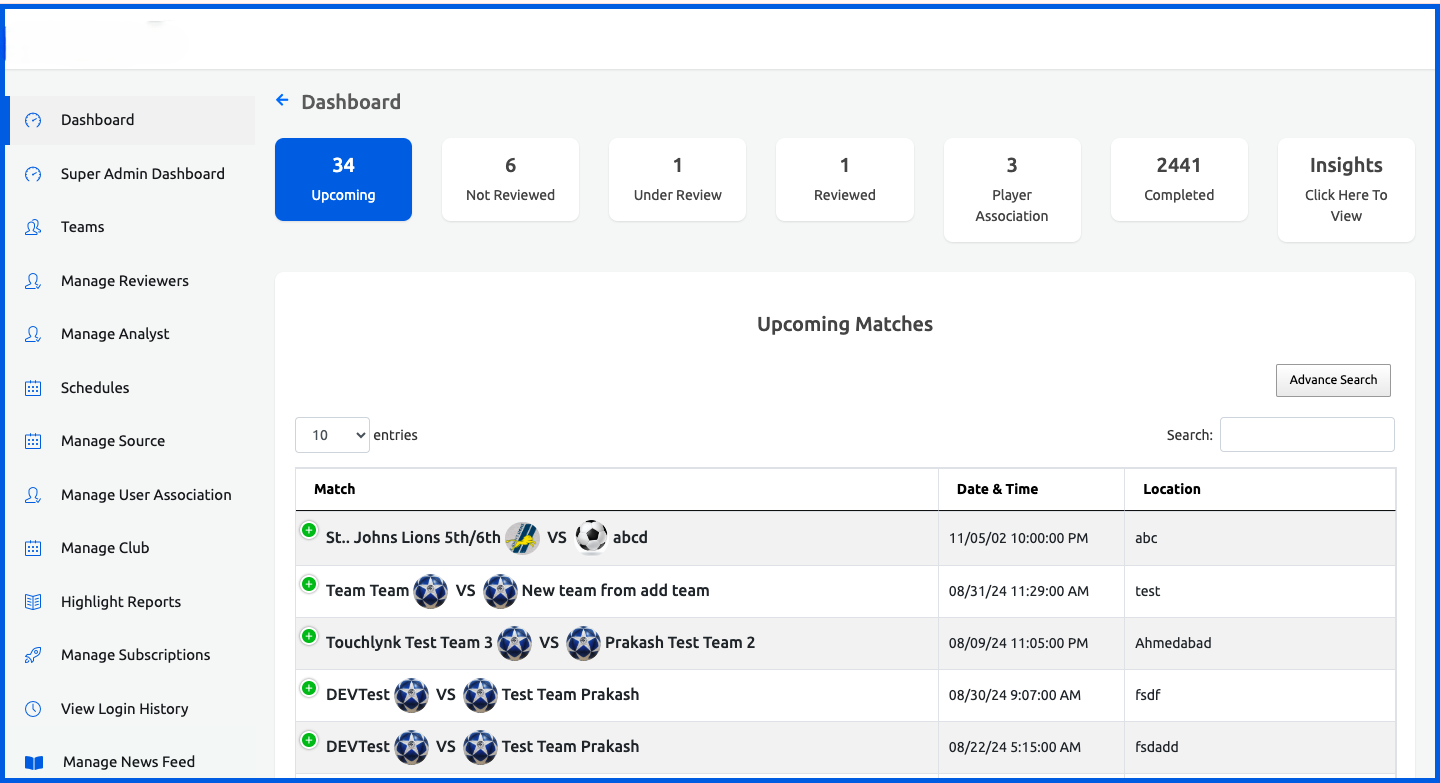The height and width of the screenshot is (783, 1440).
Task: Click the Dashboard gauge icon in sidebar
Action: [x=33, y=120]
